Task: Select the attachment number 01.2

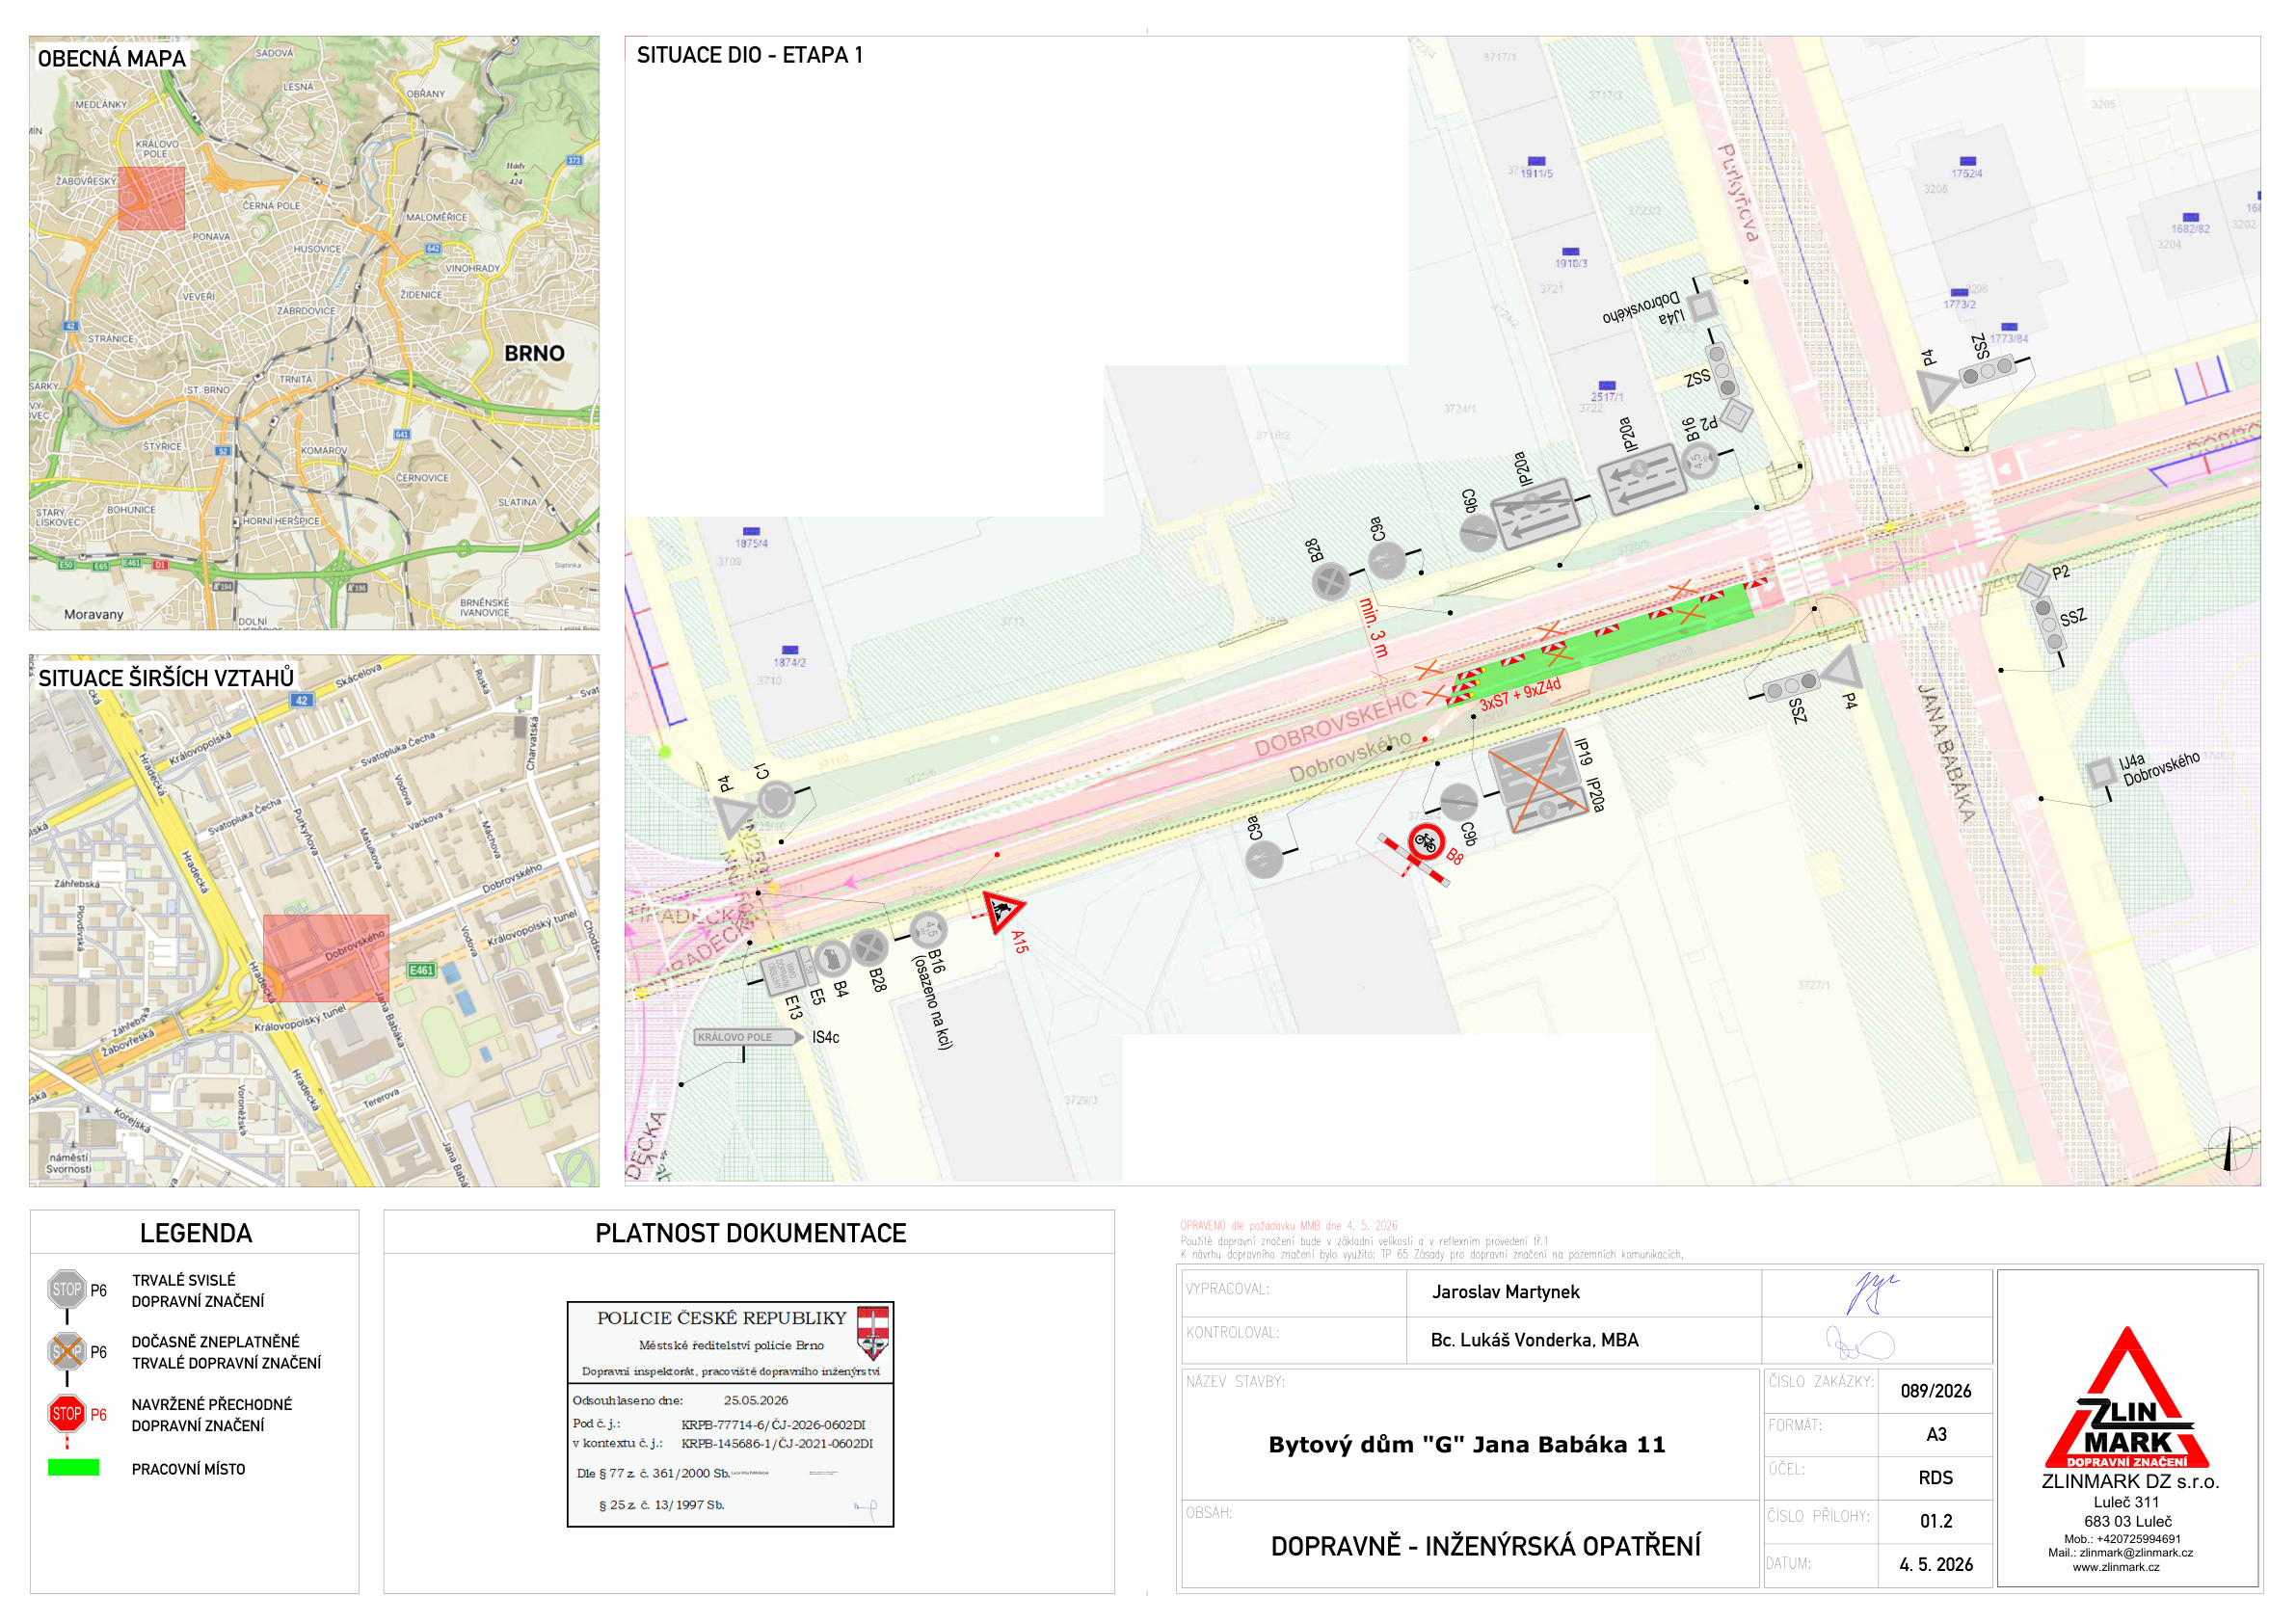Action: tap(1936, 1521)
